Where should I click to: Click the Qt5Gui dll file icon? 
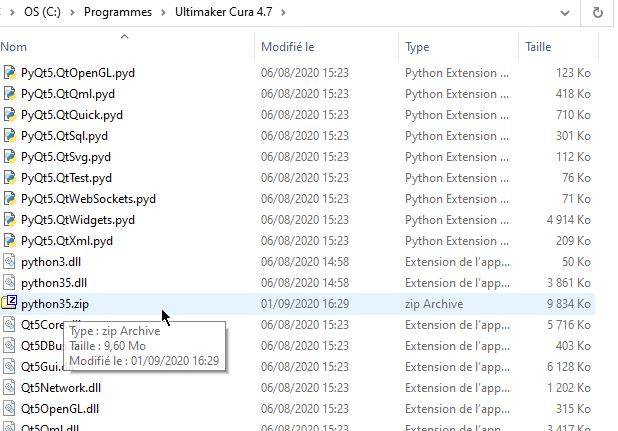tap(9, 367)
